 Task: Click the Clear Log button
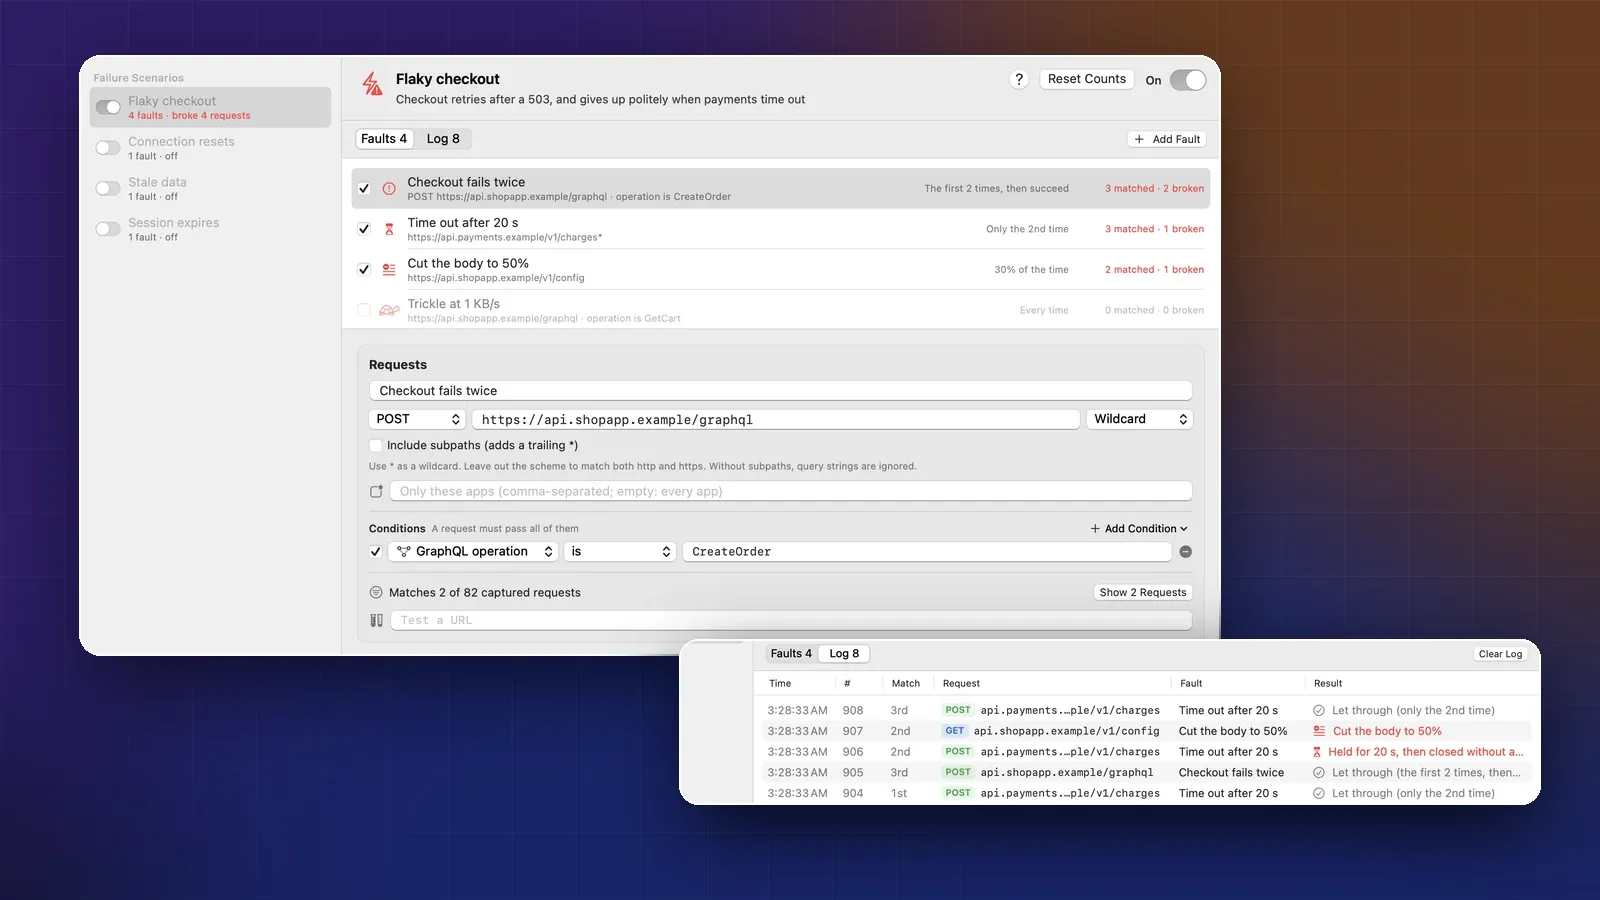(1500, 654)
